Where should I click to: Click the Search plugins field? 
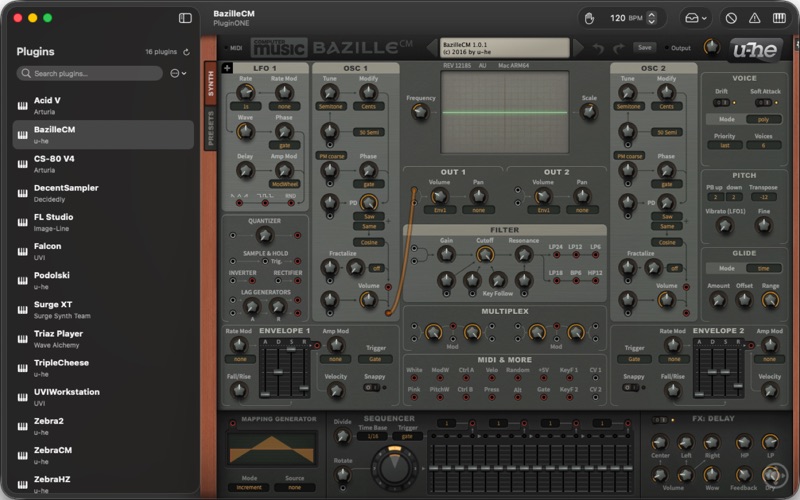tap(90, 73)
